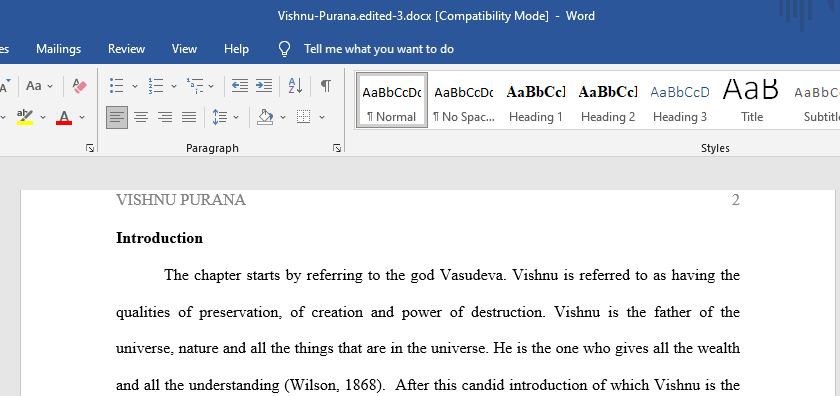This screenshot has height=396, width=840.
Task: Click the Tell me lightbulb icon
Action: 284,49
